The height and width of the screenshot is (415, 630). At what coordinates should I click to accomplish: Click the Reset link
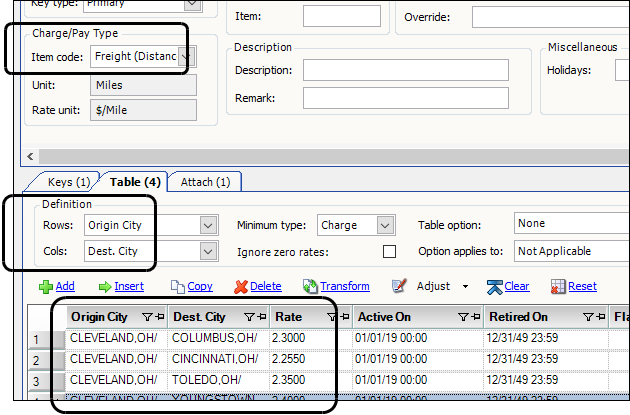(583, 286)
